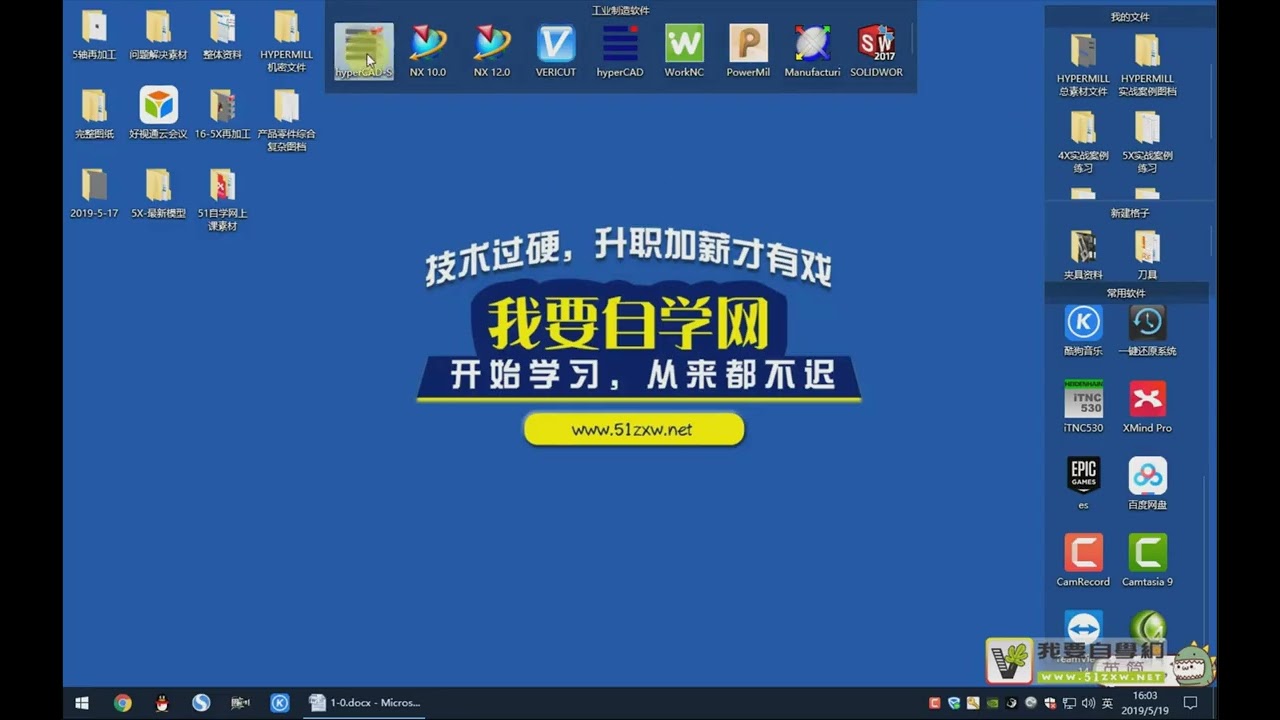Click the key icon in system tray
The width and height of the screenshot is (1280, 720).
[973, 703]
